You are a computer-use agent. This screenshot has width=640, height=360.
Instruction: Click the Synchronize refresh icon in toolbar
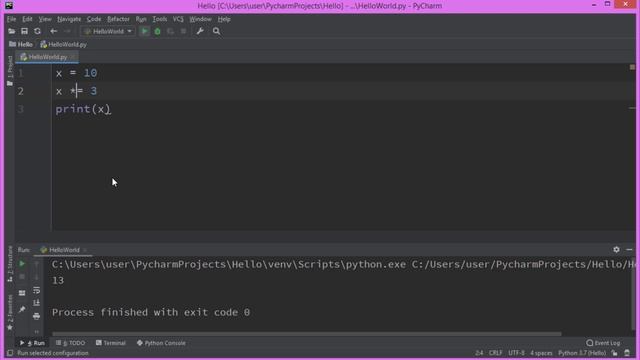37,31
